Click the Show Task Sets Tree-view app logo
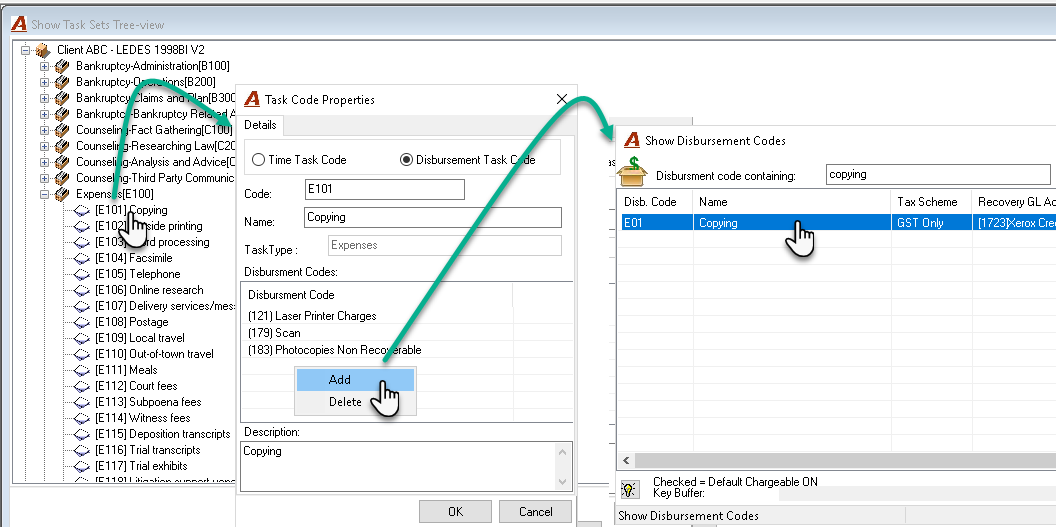Viewport: 1056px width, 527px height. coord(19,25)
